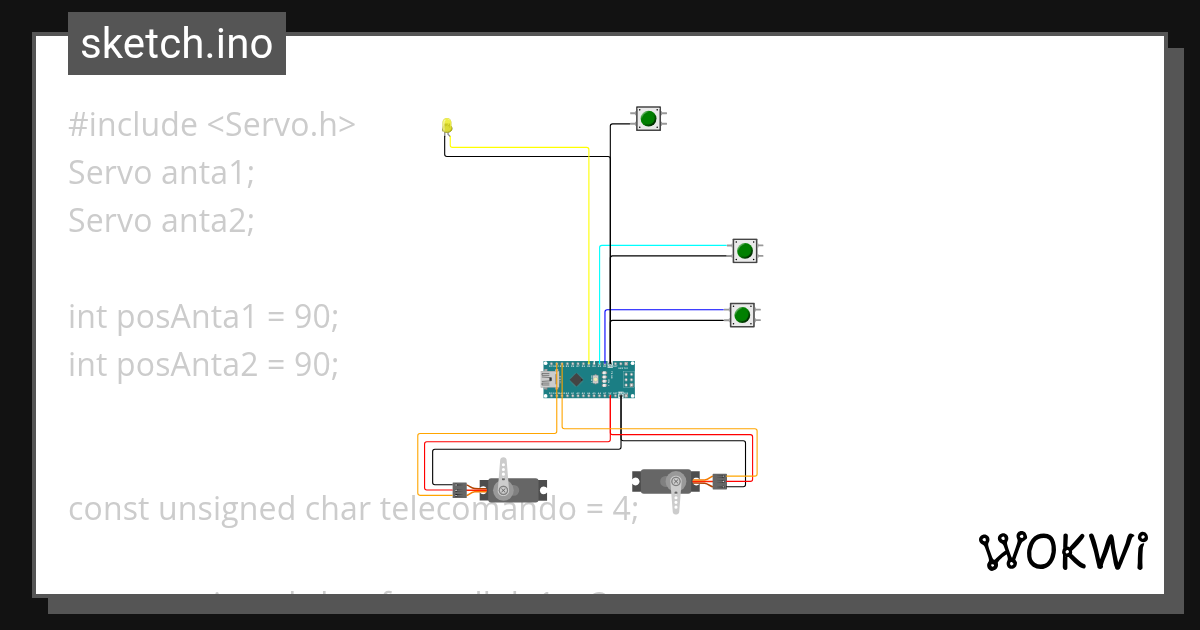Image resolution: width=1200 pixels, height=630 pixels.
Task: Select the ATmega microcontroller chip on the Nano
Action: [576, 379]
